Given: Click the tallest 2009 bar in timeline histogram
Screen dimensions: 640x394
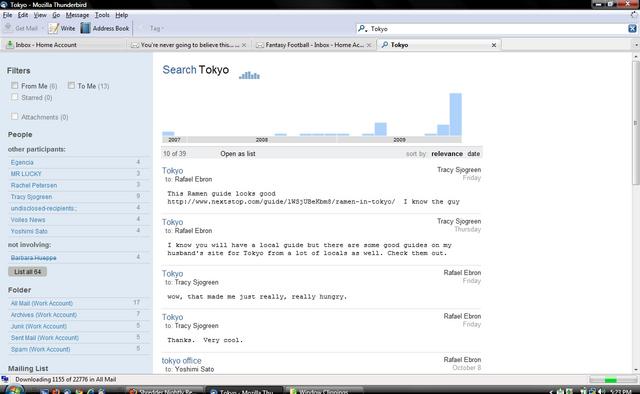Looking at the screenshot, I should (456, 114).
